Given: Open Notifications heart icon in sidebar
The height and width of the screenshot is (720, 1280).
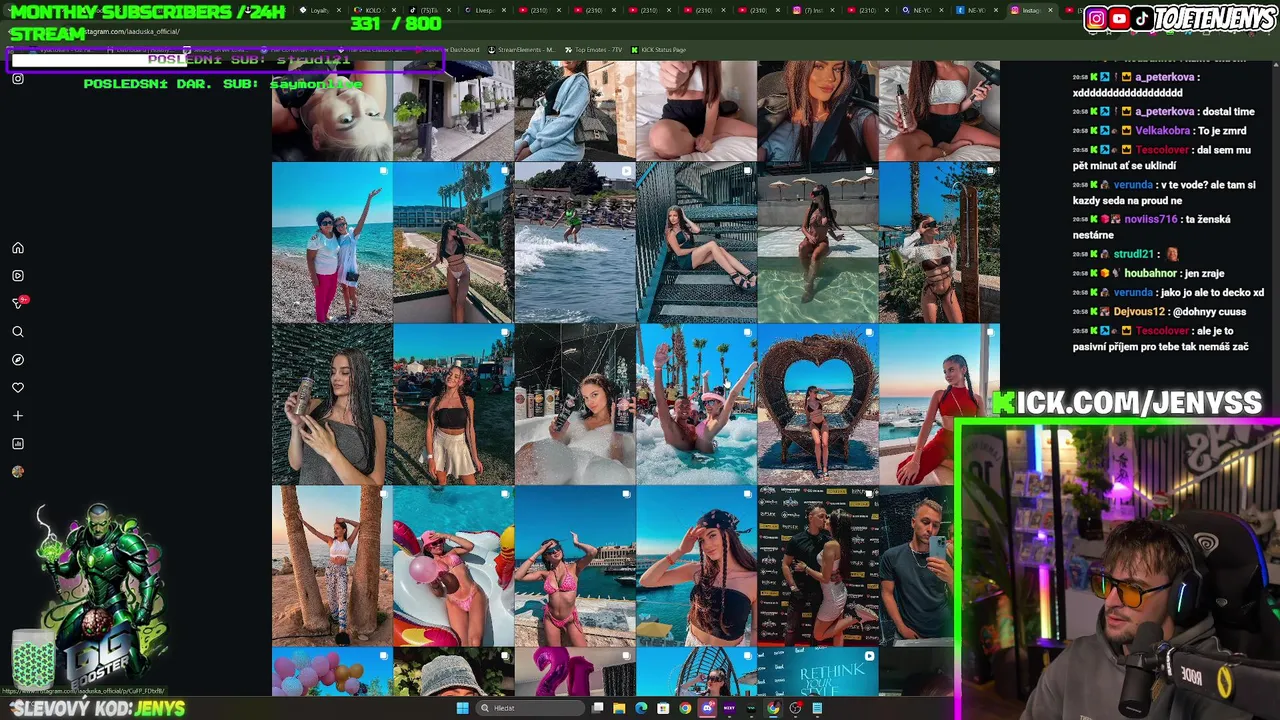Looking at the screenshot, I should click(18, 388).
